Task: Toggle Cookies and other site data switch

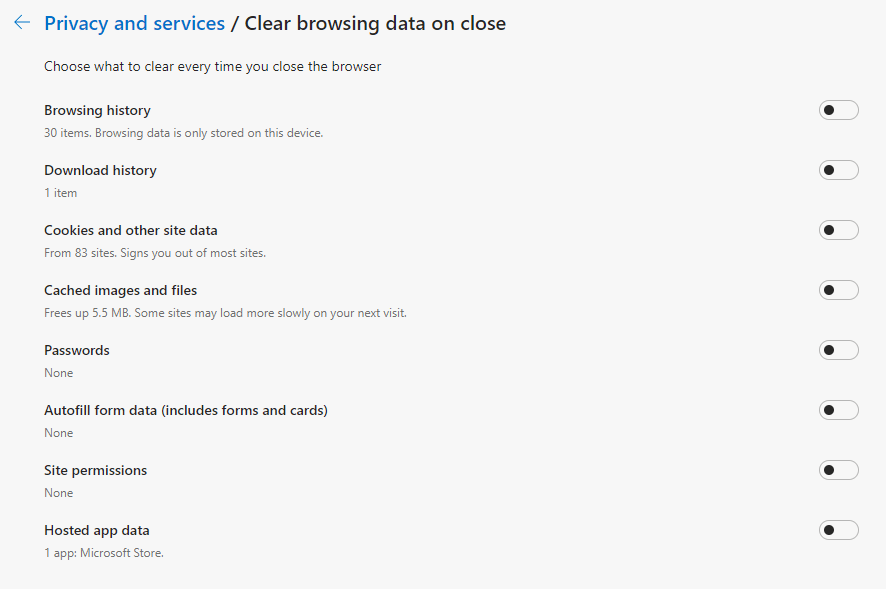Action: pyautogui.click(x=838, y=230)
